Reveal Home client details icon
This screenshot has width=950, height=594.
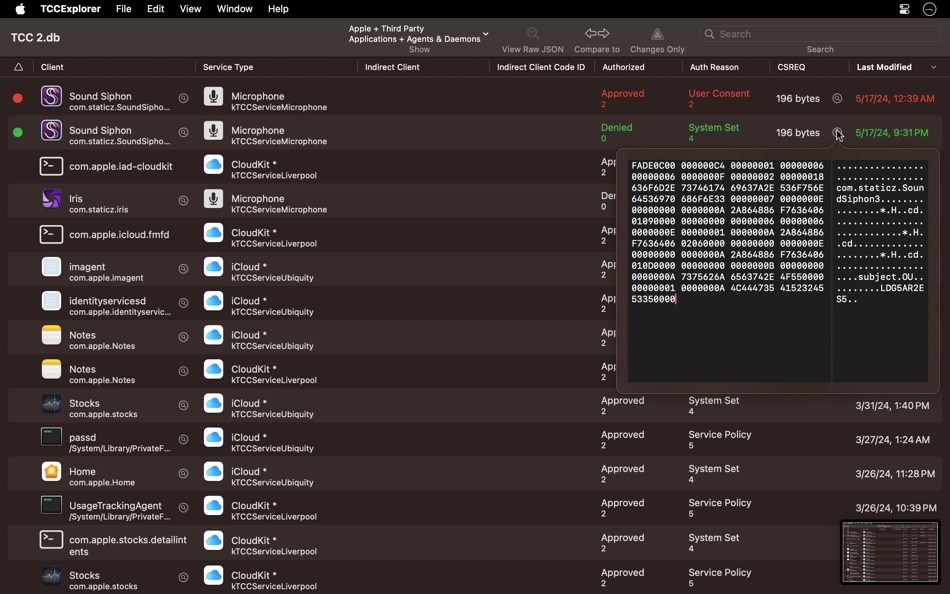pos(183,473)
